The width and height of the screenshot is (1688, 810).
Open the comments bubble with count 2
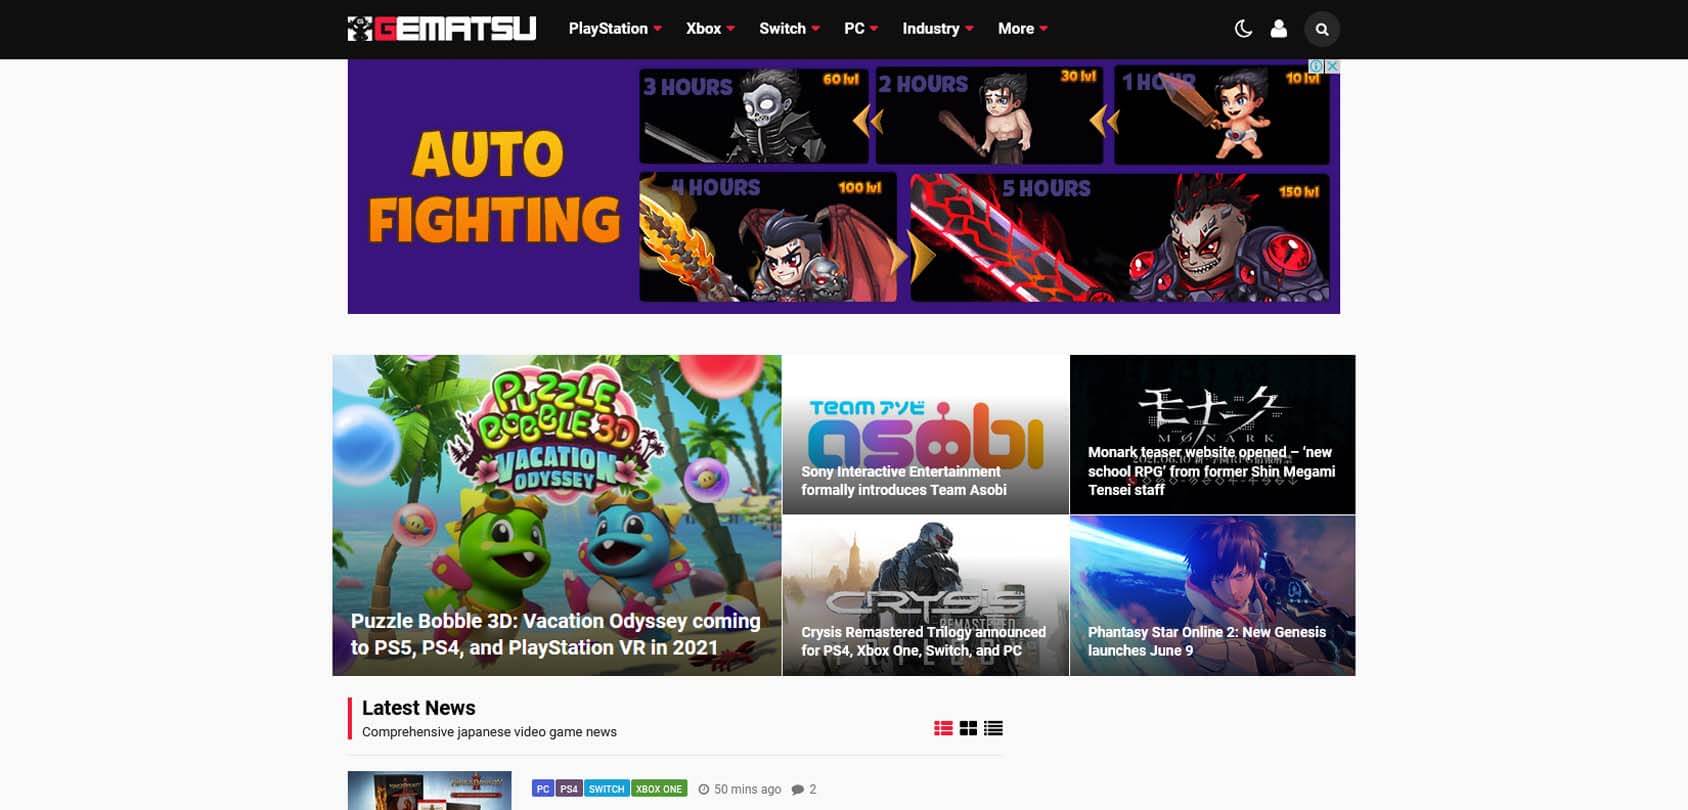click(x=804, y=789)
